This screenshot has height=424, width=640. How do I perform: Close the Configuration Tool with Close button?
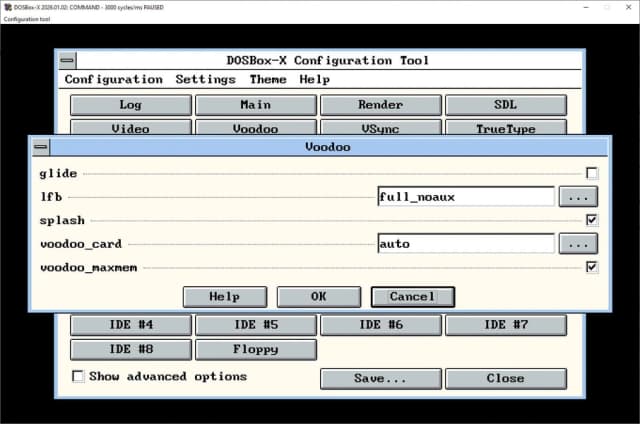pyautogui.click(x=506, y=379)
